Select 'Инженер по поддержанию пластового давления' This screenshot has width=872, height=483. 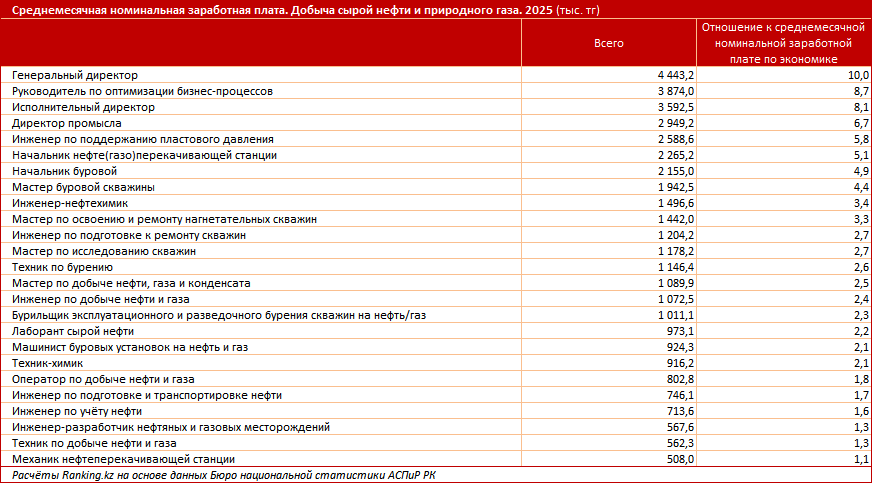point(143,140)
